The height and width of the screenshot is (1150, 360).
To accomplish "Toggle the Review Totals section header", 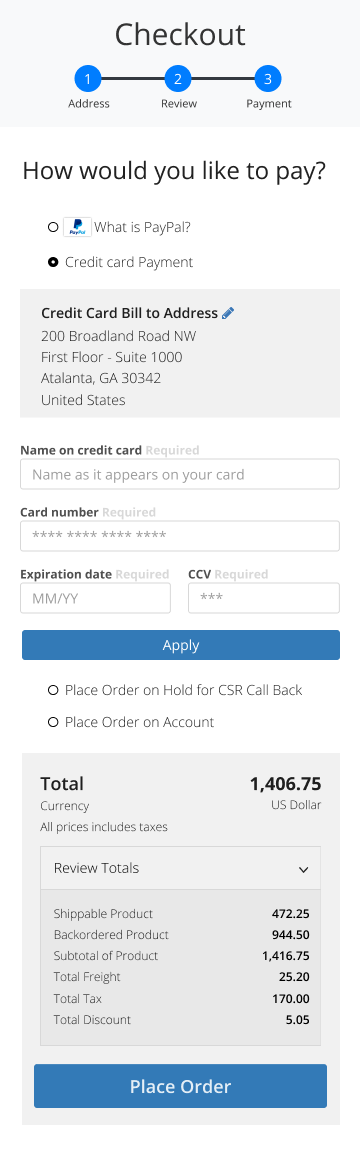I will (180, 868).
